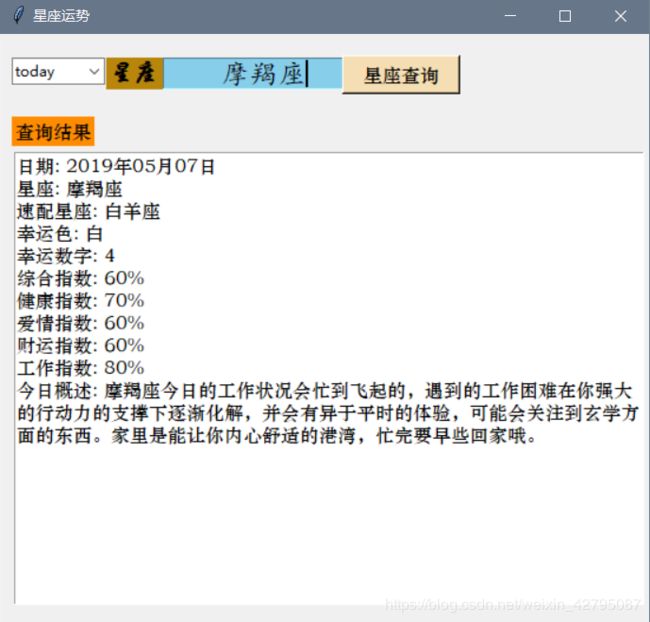Click the feather icon in the title bar
The width and height of the screenshot is (650, 622).
pyautogui.click(x=18, y=16)
